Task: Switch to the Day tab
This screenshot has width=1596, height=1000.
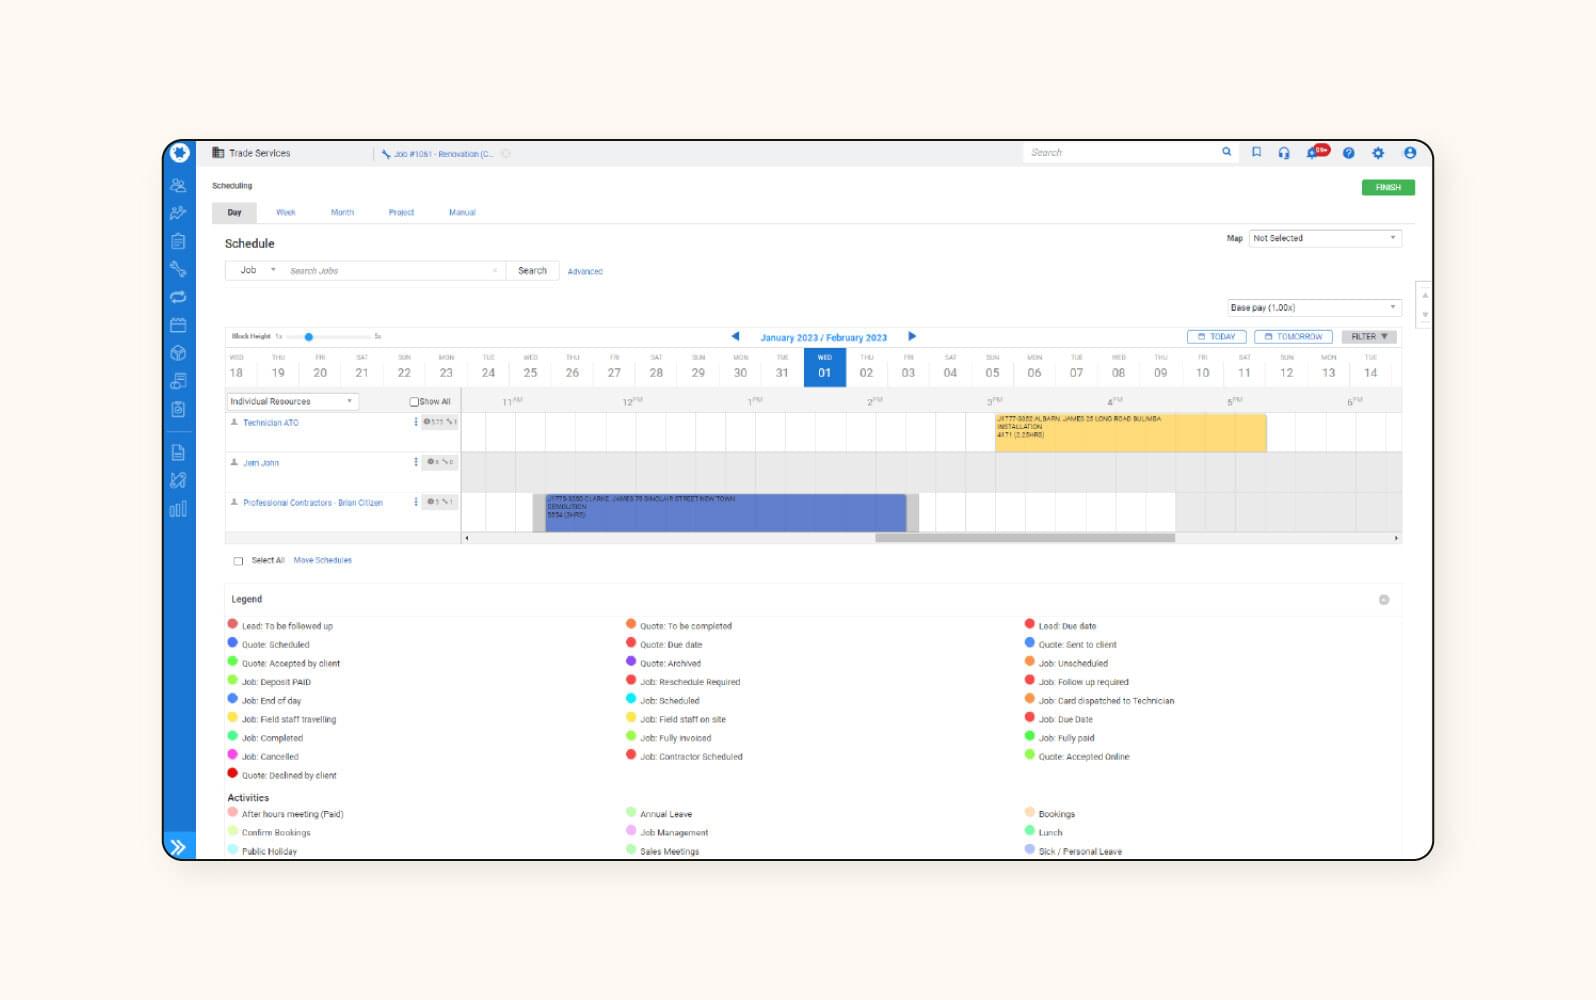Action: (234, 212)
